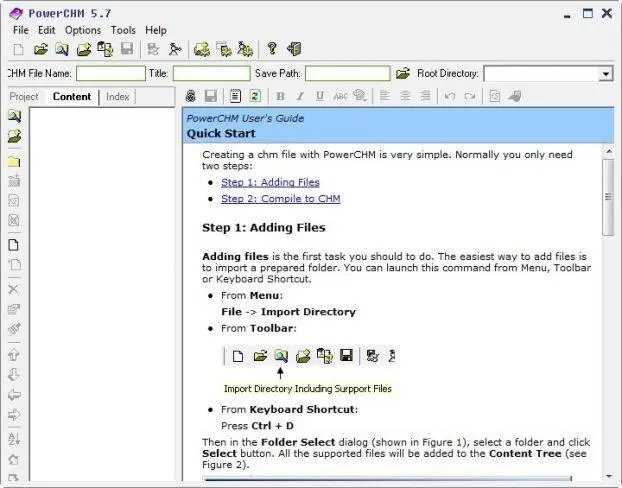Click the window with gears compile icon
The height and width of the screenshot is (488, 622).
[x=224, y=49]
